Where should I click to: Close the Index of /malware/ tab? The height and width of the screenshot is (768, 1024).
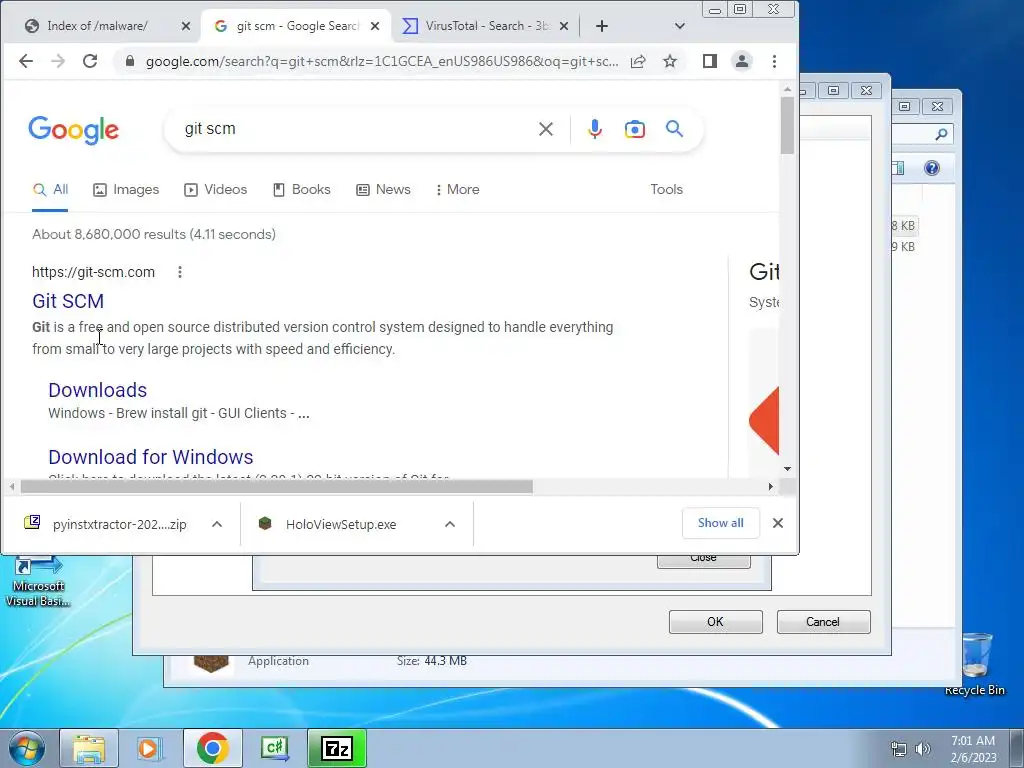pos(186,26)
